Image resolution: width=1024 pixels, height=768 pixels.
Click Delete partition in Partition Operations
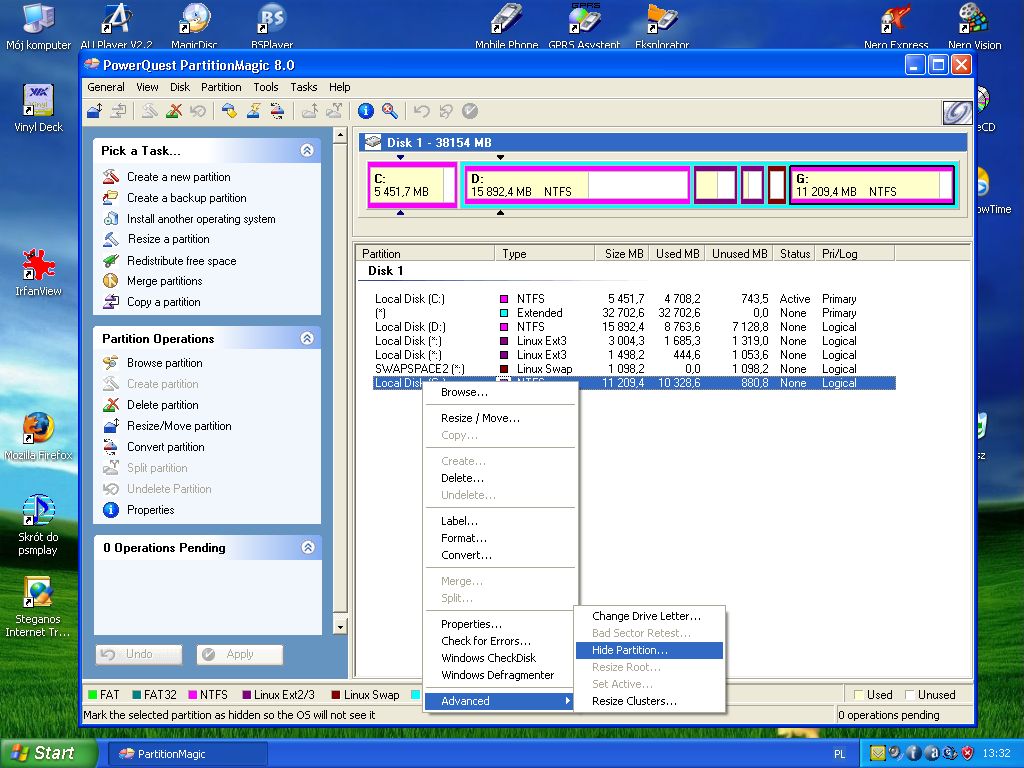163,405
